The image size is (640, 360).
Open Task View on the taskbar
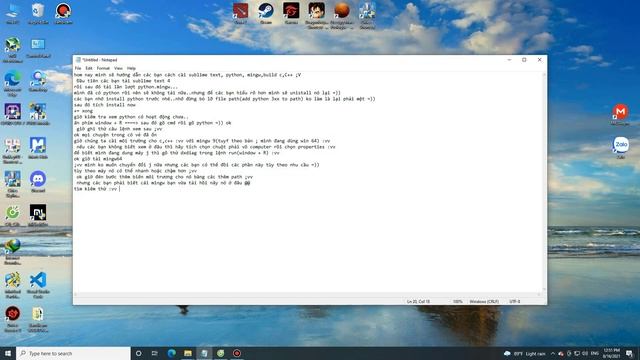point(155,353)
